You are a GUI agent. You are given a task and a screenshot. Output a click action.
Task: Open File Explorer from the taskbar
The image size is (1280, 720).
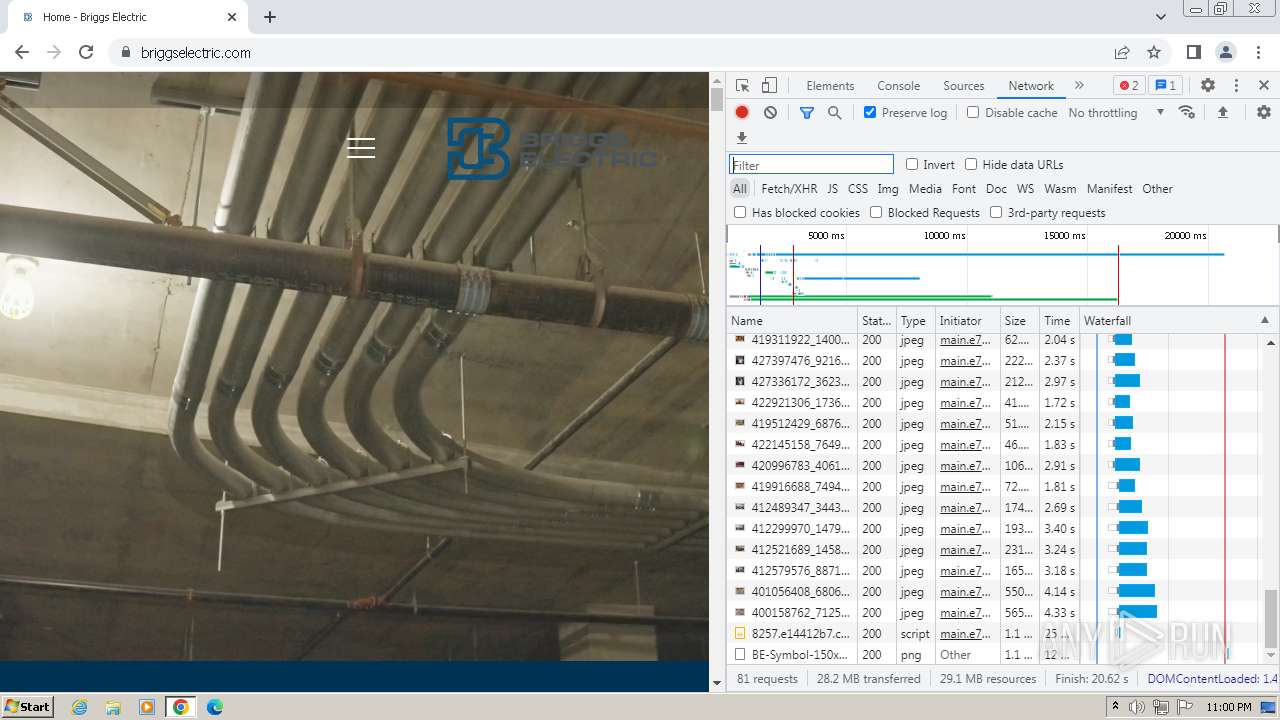[x=113, y=707]
